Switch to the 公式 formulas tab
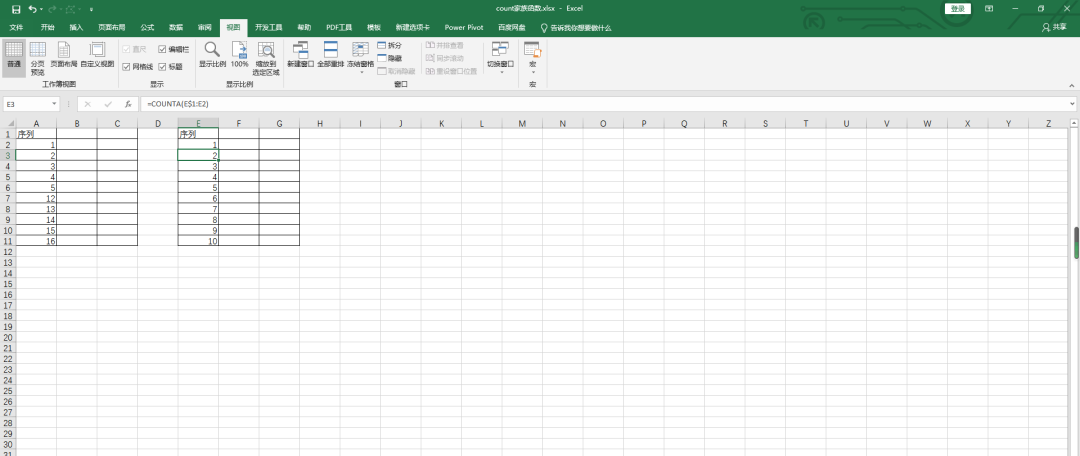The image size is (1080, 456). [x=147, y=28]
